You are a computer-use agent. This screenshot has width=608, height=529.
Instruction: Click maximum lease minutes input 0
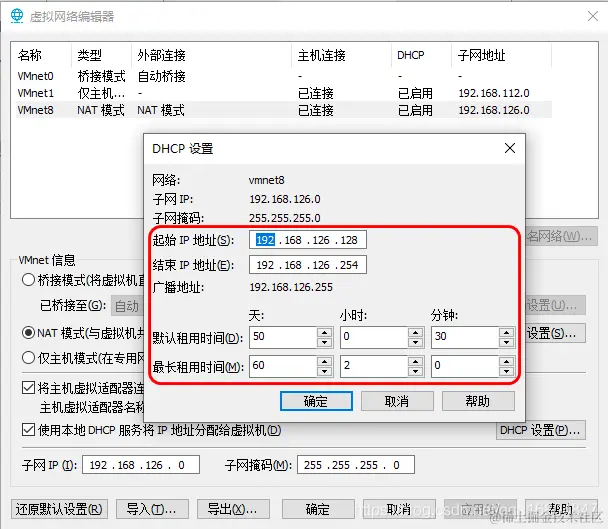466,366
